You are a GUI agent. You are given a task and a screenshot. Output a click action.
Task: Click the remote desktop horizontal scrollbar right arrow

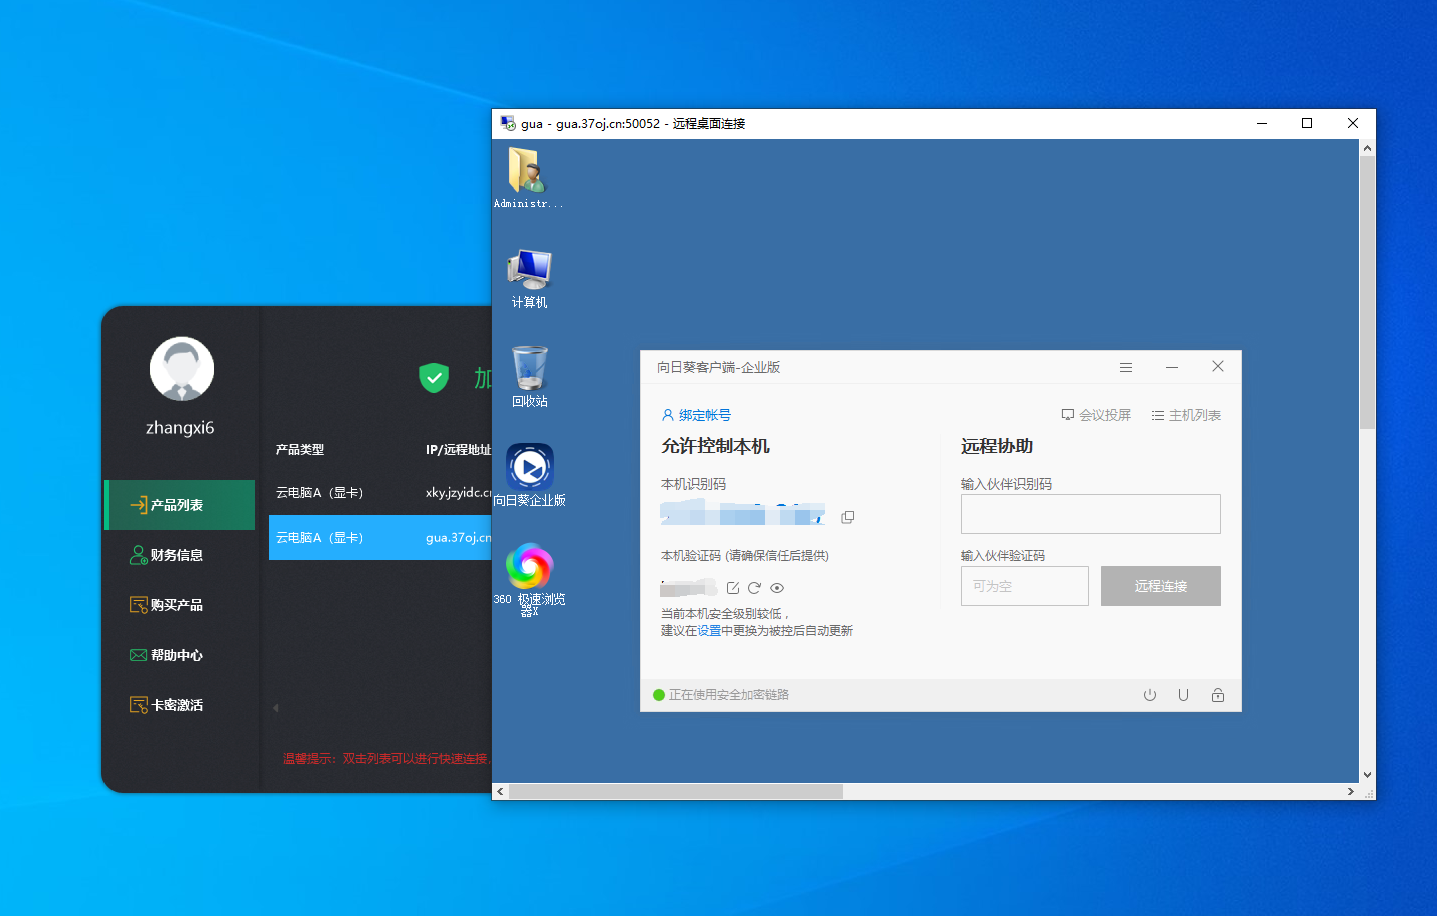pyautogui.click(x=1351, y=792)
